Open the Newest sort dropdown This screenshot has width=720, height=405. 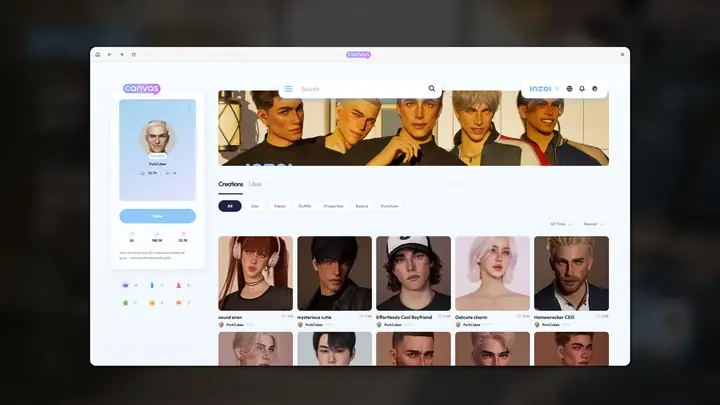pos(593,224)
